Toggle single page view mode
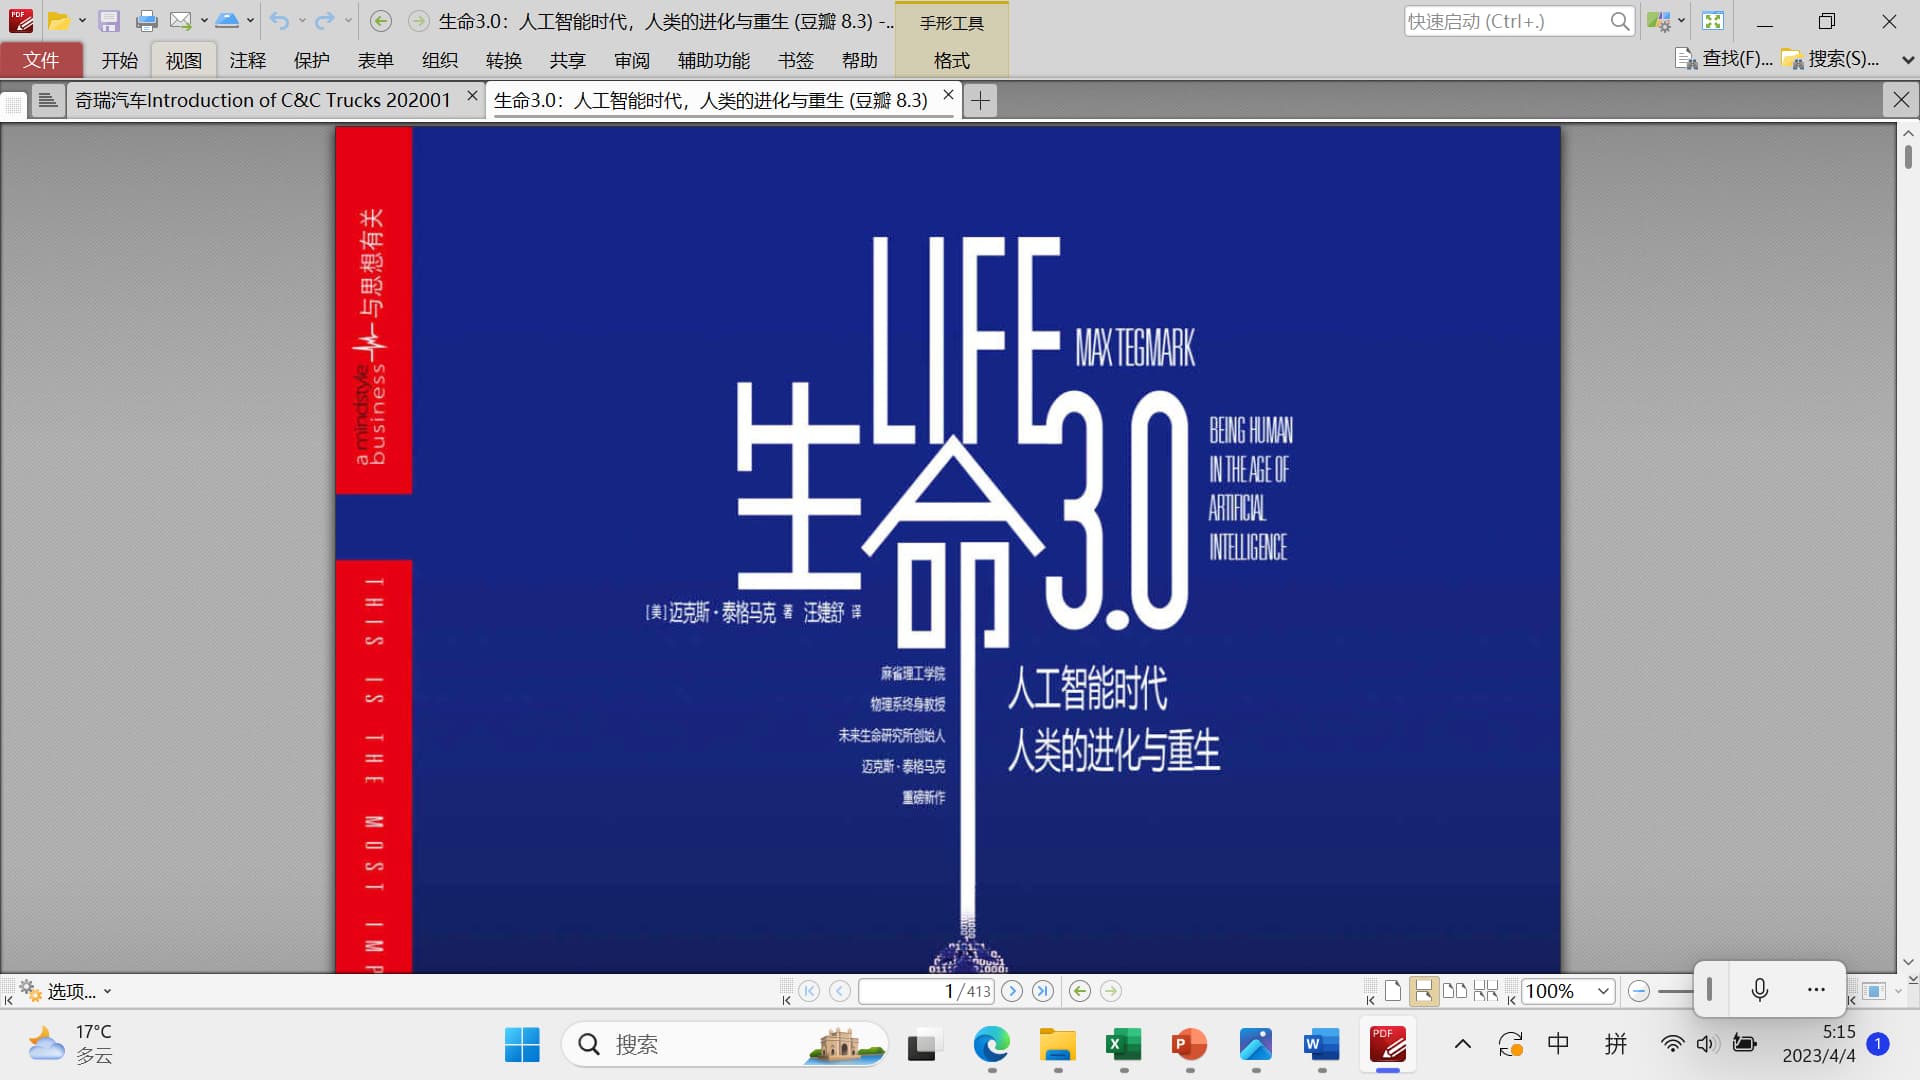This screenshot has width=1920, height=1080. [x=1393, y=991]
